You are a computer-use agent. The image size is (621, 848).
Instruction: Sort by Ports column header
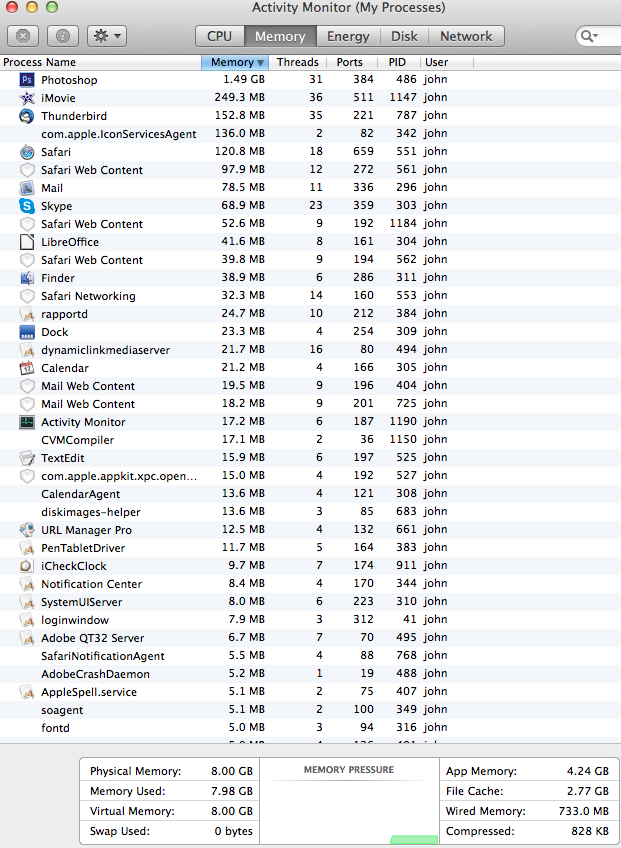tap(350, 62)
